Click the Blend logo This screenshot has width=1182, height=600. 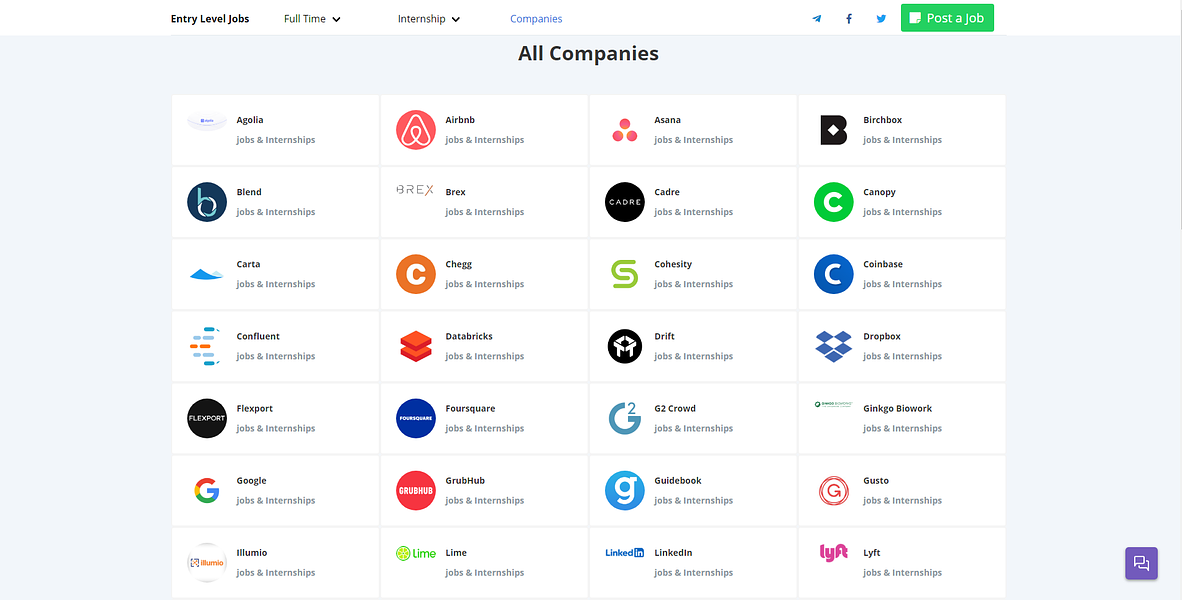click(207, 202)
